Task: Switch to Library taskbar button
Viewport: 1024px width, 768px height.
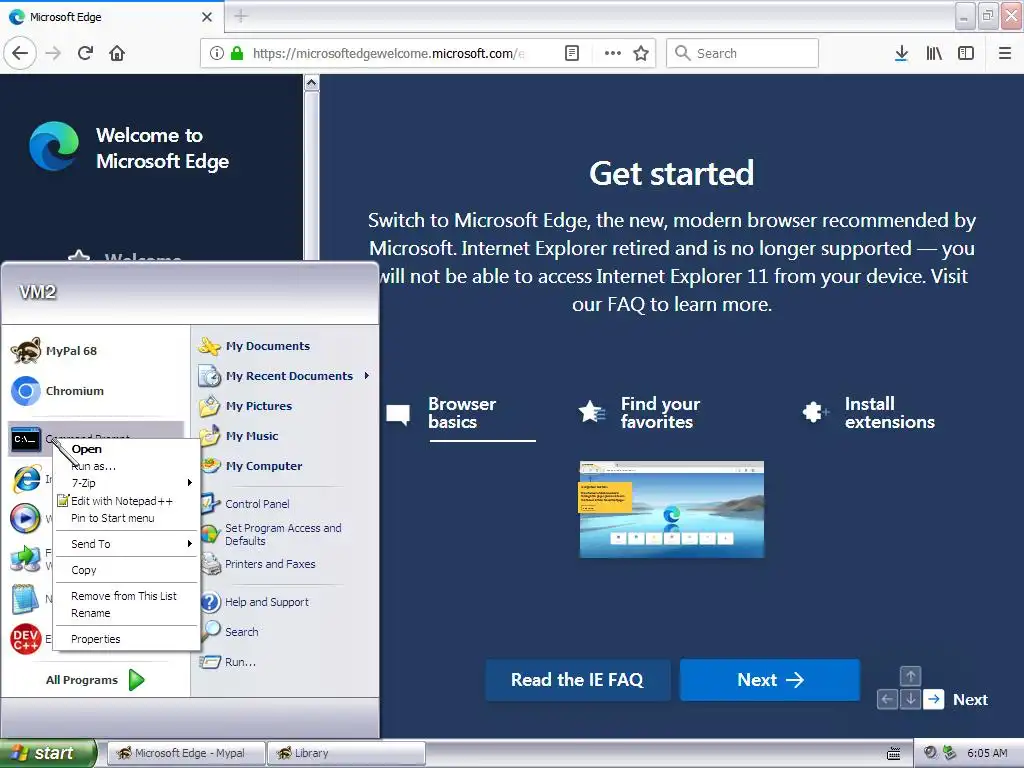Action: (346, 753)
